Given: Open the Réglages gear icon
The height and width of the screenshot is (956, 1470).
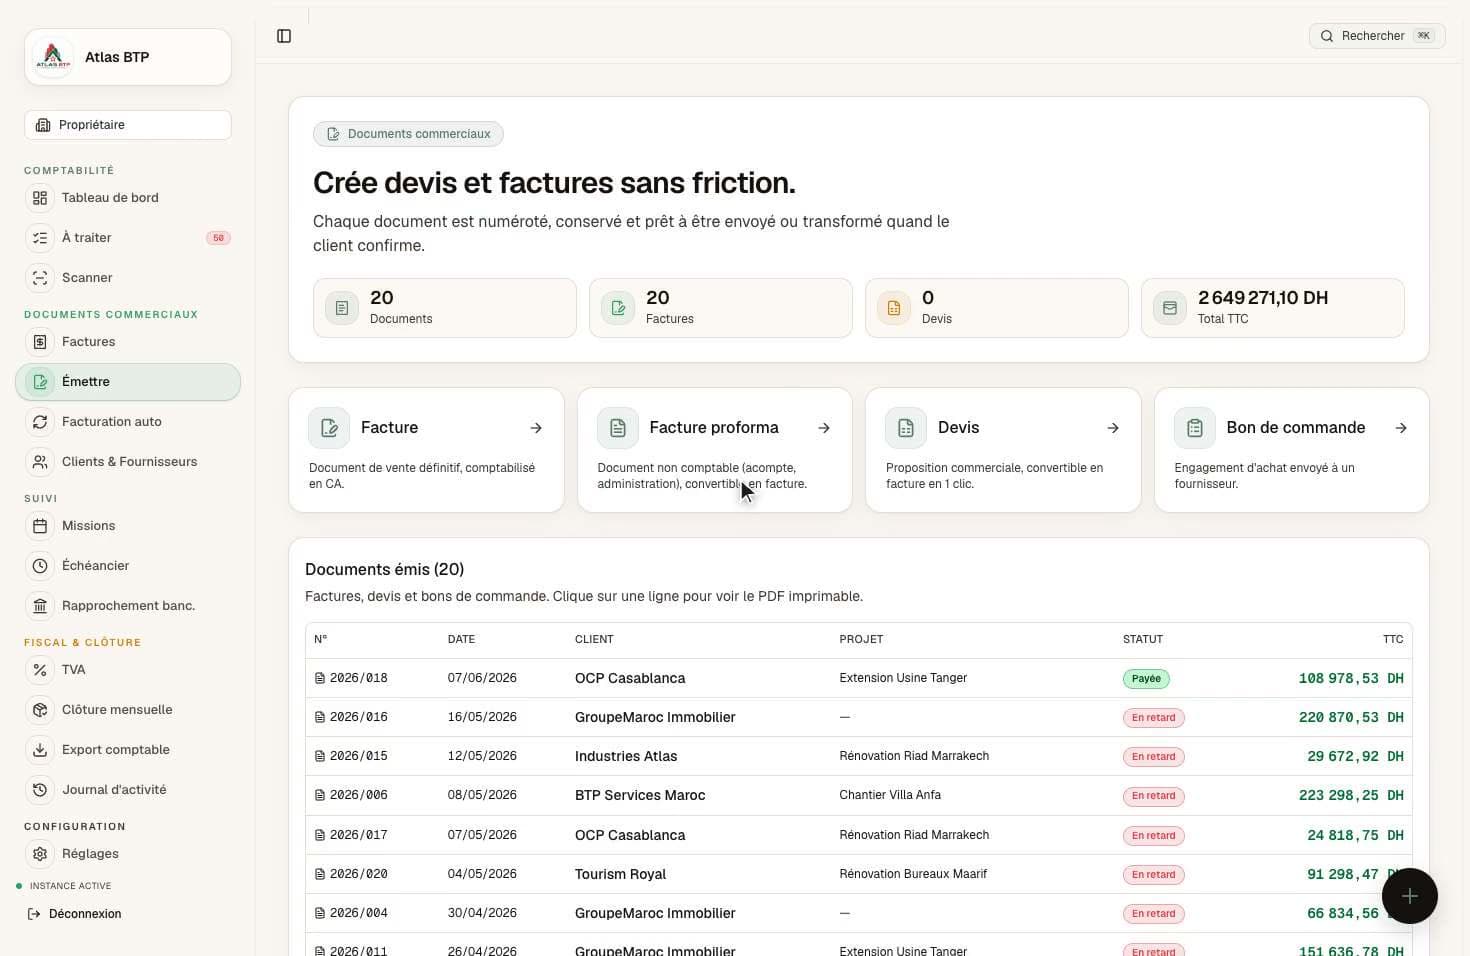Looking at the screenshot, I should pos(40,854).
